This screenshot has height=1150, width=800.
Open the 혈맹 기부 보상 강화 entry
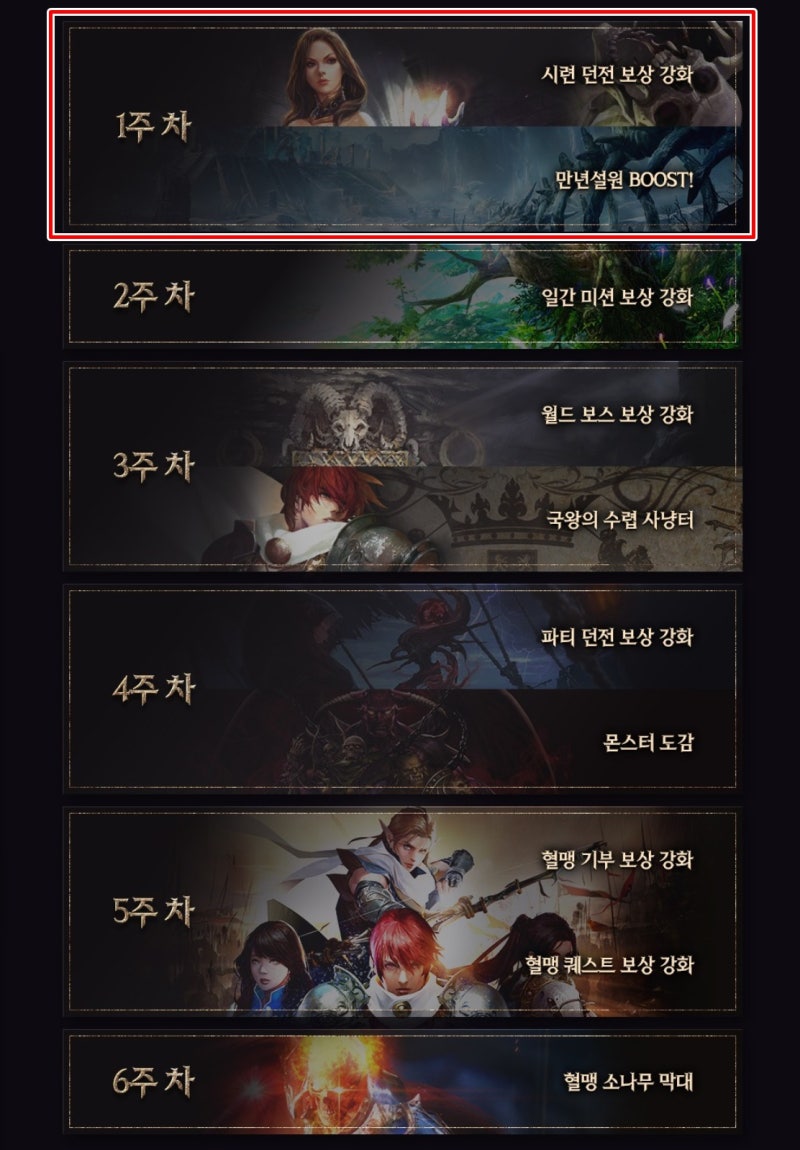(617, 860)
